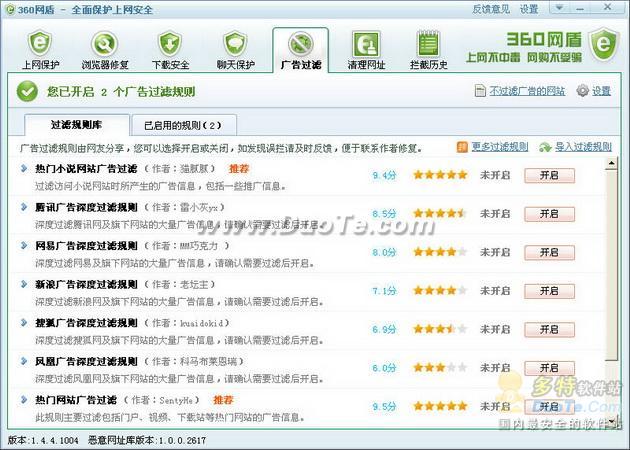Click the 8.5分 score text
Image resolution: width=630 pixels, height=450 pixels.
tap(384, 214)
